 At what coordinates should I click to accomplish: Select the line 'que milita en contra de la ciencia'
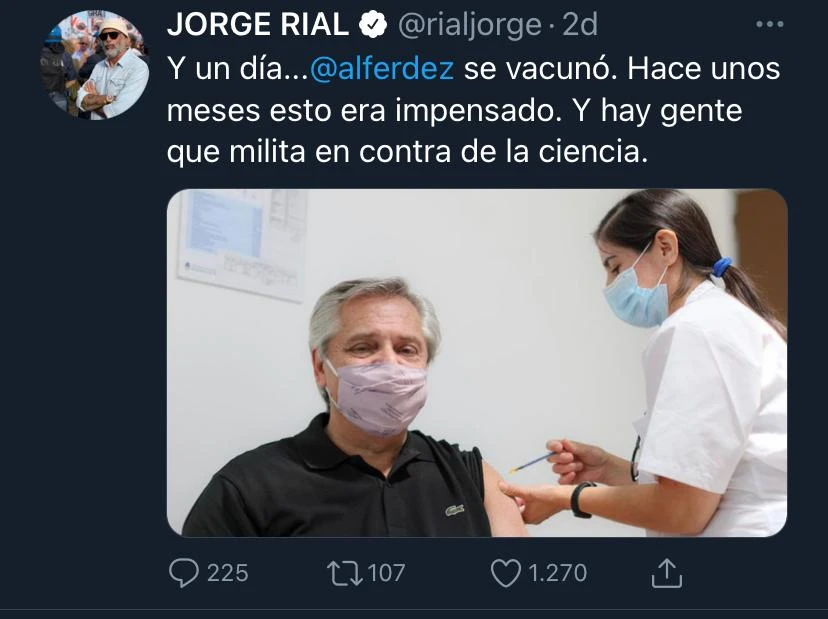point(407,153)
